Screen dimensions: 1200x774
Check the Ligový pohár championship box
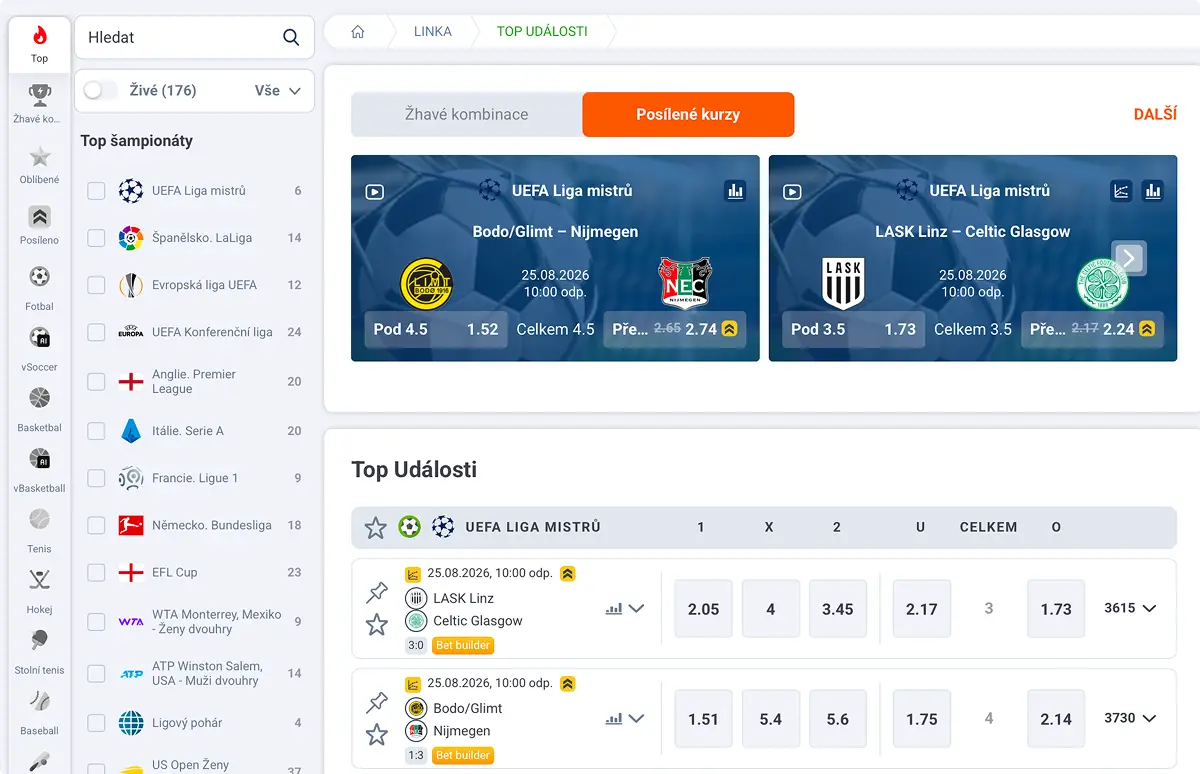[x=96, y=723]
